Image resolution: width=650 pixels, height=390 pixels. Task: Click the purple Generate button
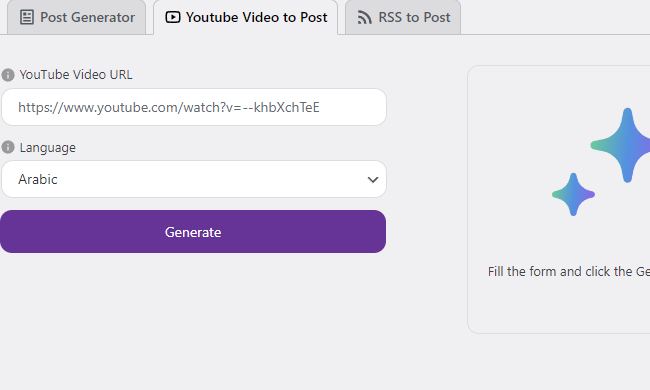tap(193, 232)
